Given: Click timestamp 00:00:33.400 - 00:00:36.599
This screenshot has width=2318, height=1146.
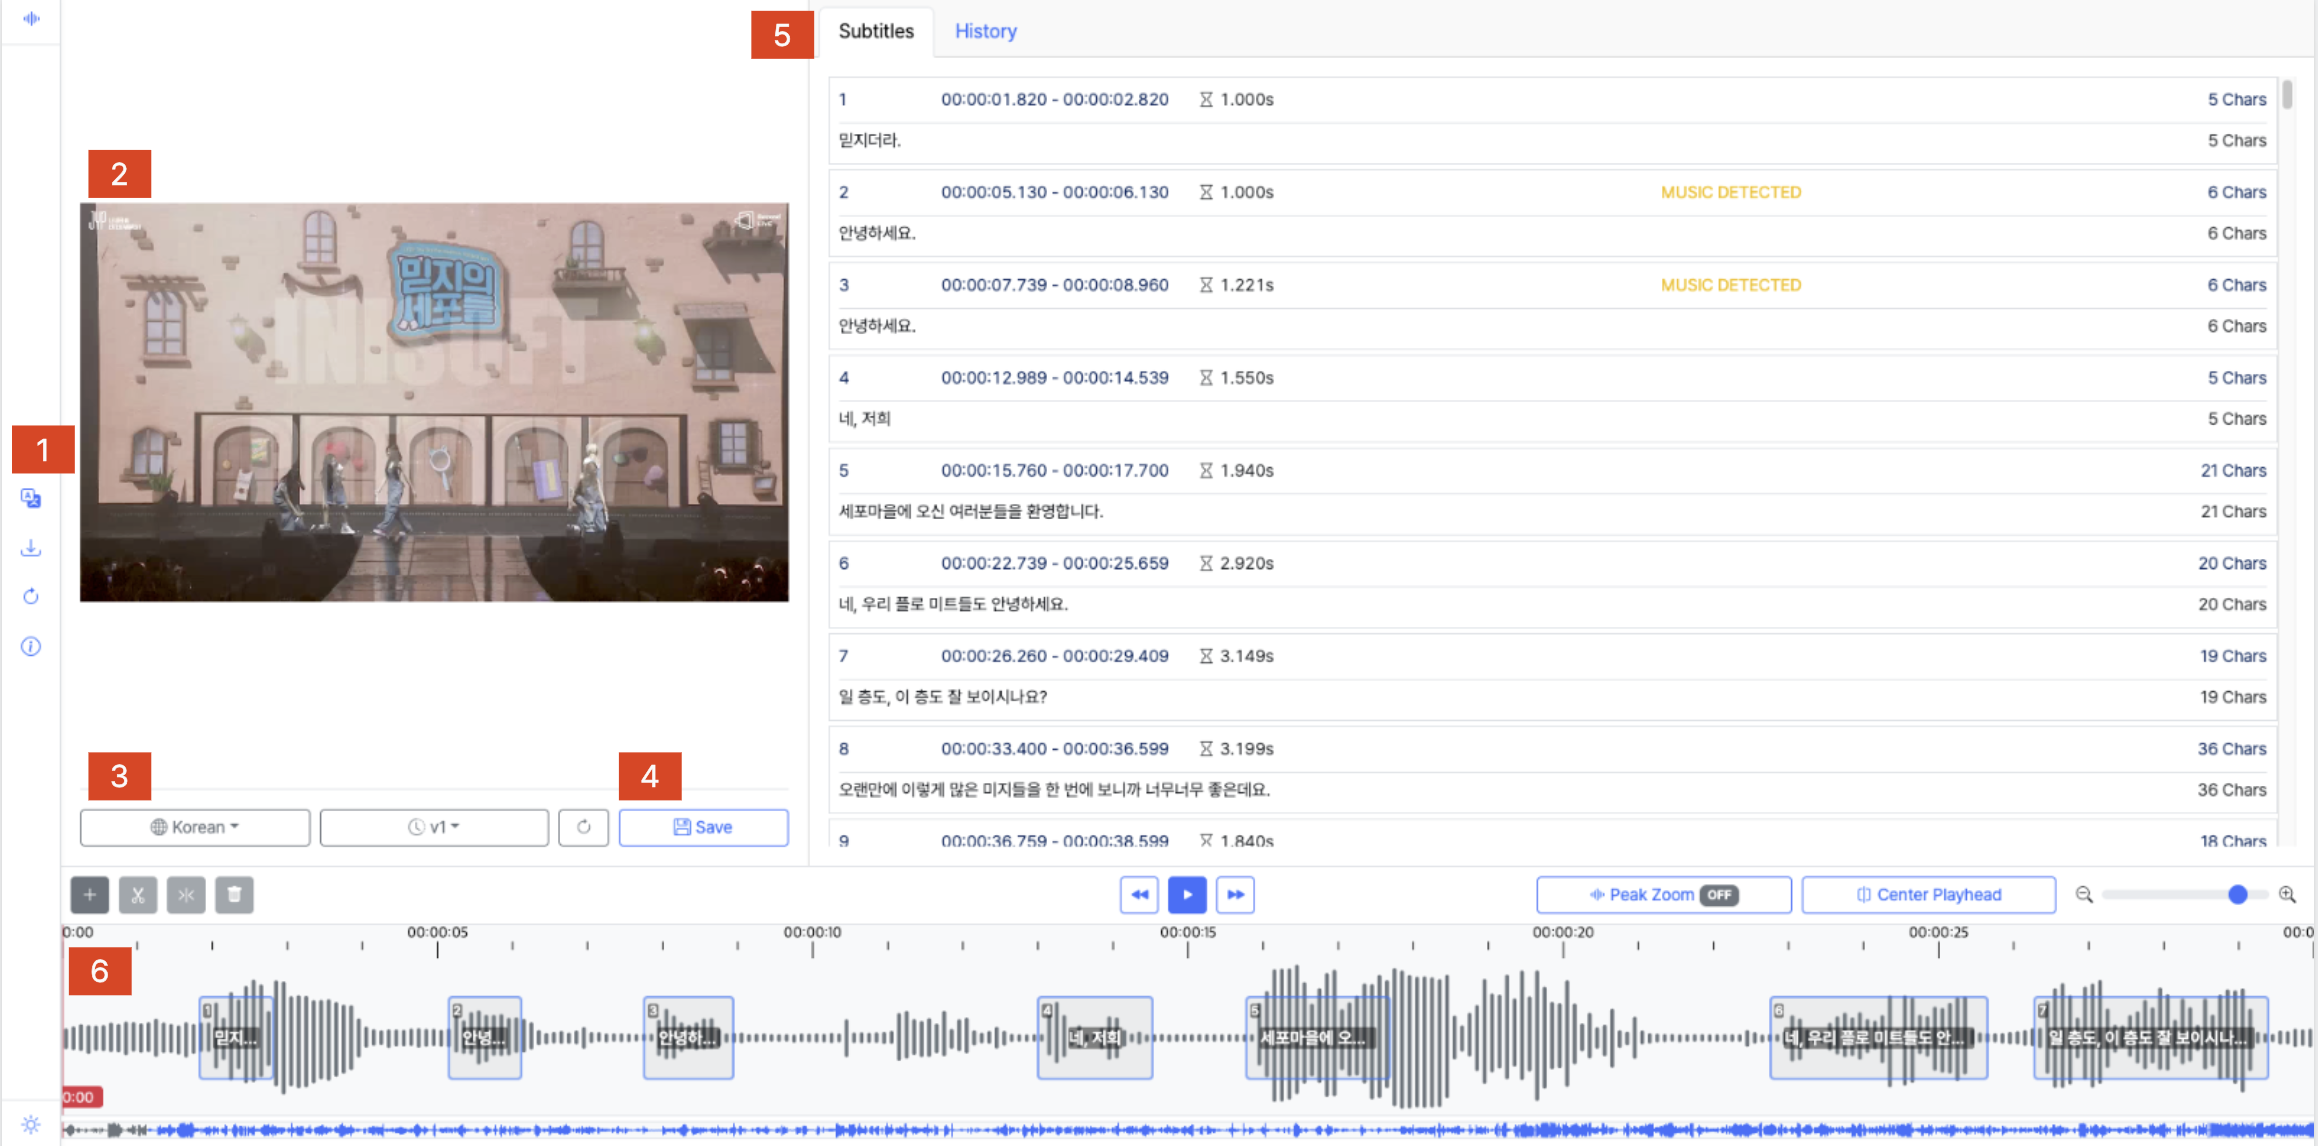Looking at the screenshot, I should point(1054,749).
